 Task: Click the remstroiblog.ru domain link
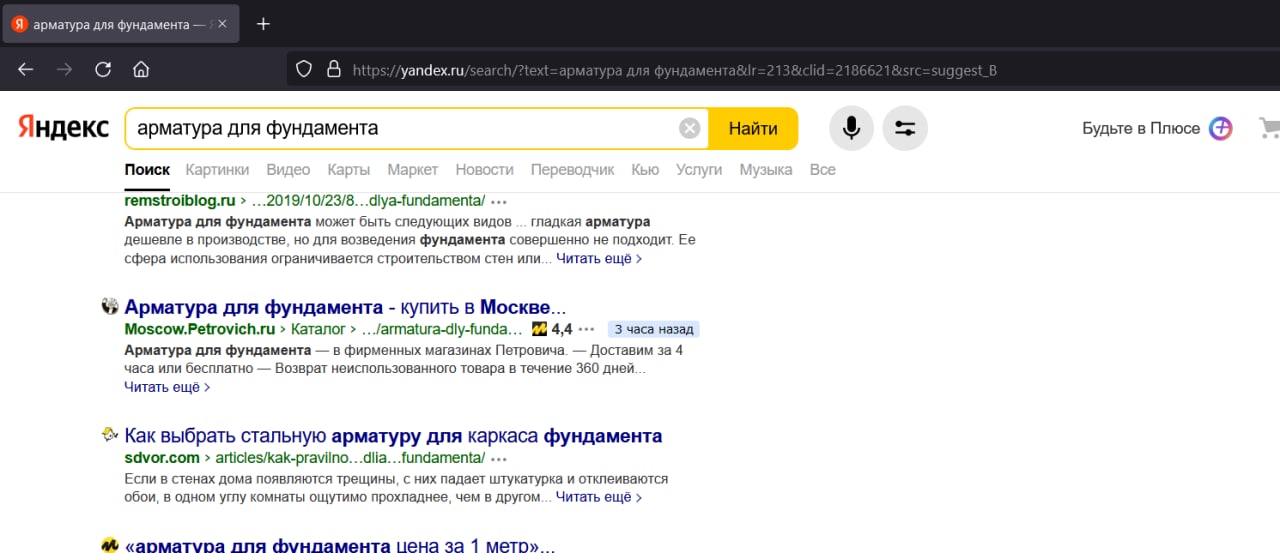180,200
